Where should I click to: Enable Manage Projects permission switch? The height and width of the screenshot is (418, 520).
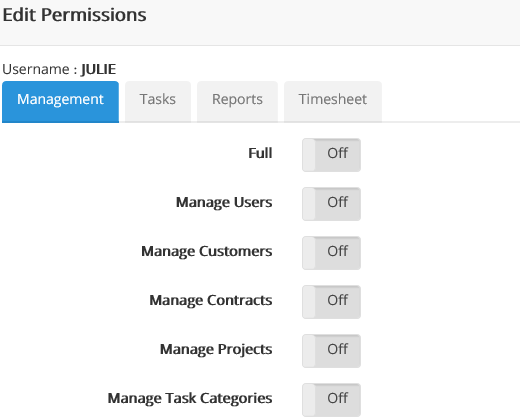click(x=331, y=351)
